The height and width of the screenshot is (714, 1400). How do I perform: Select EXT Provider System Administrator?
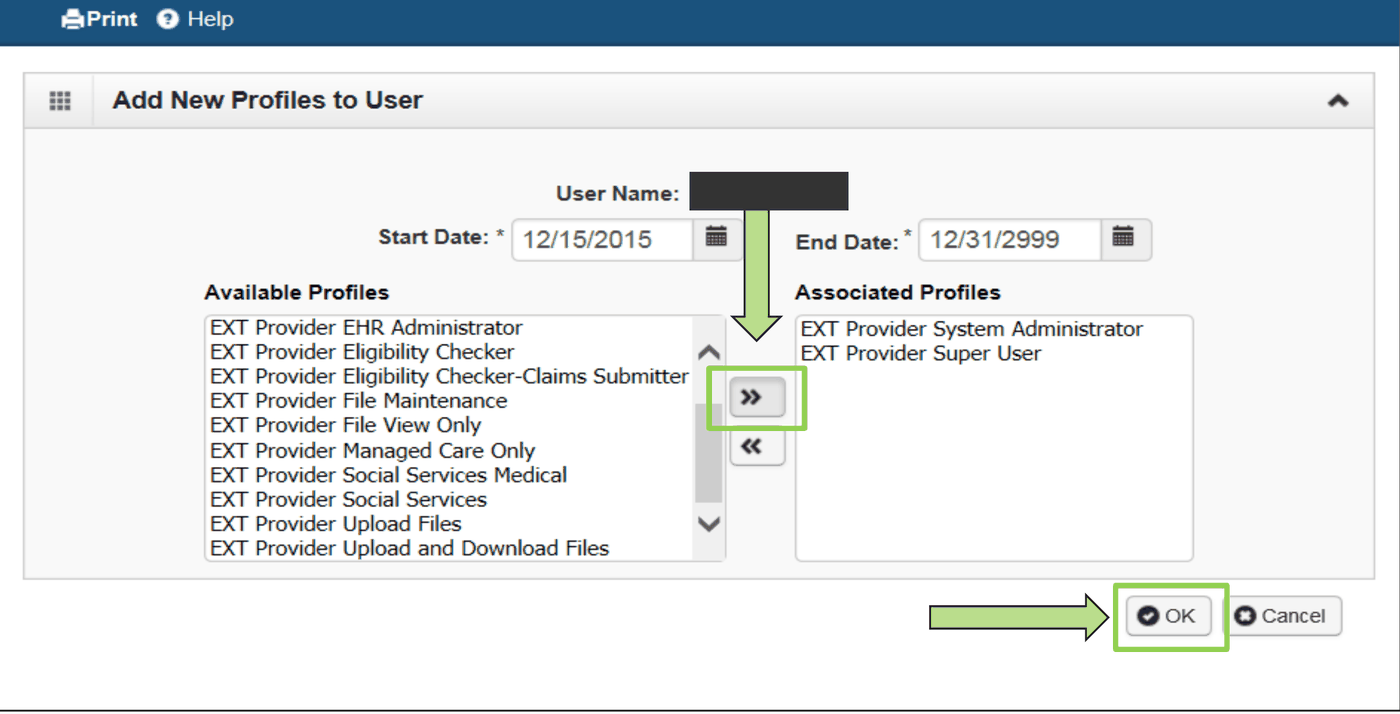click(971, 329)
